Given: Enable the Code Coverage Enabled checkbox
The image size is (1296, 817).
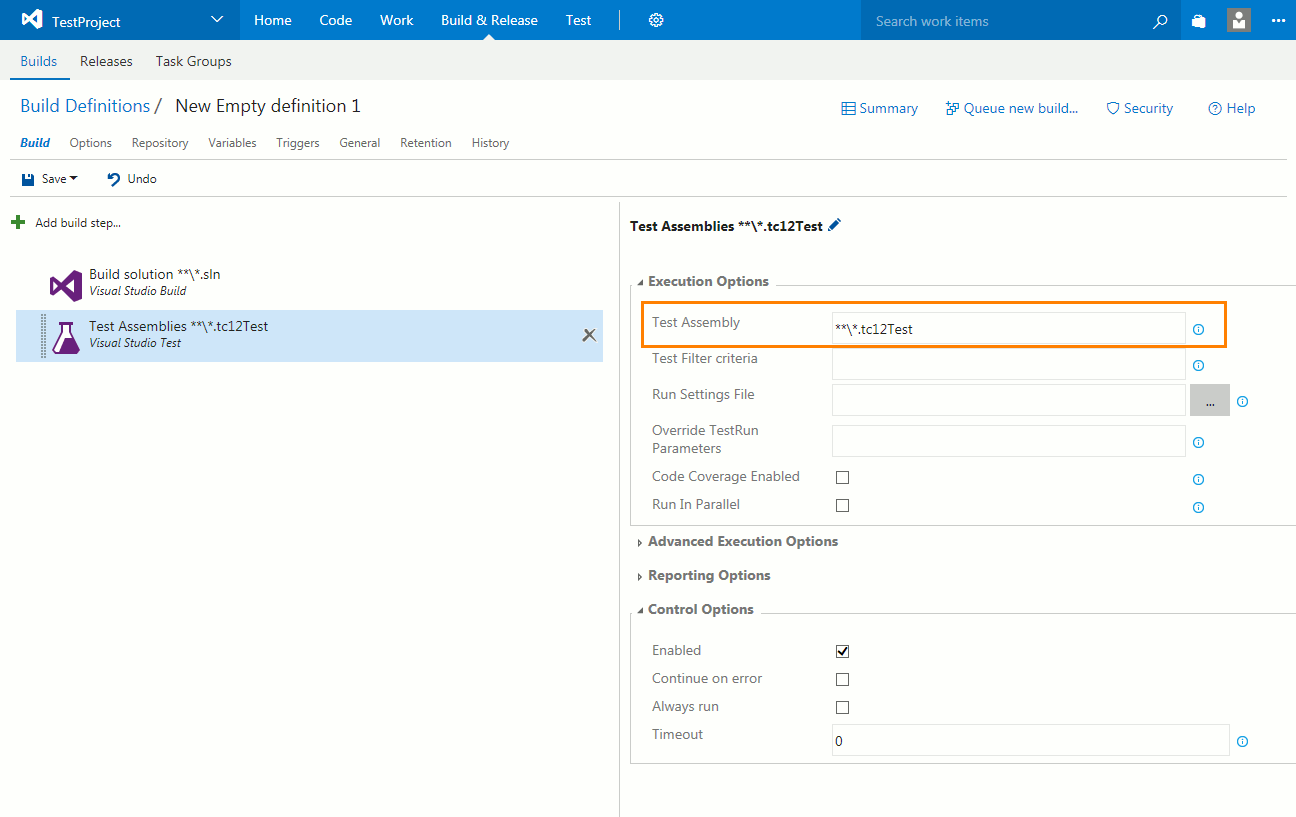Looking at the screenshot, I should (842, 478).
